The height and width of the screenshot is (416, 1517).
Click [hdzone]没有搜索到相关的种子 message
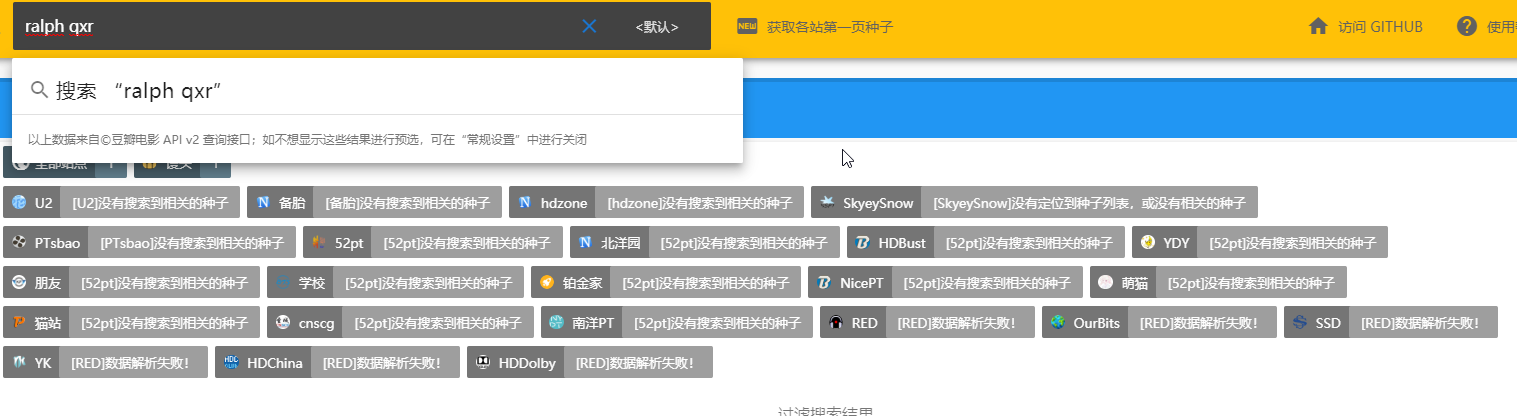(700, 203)
